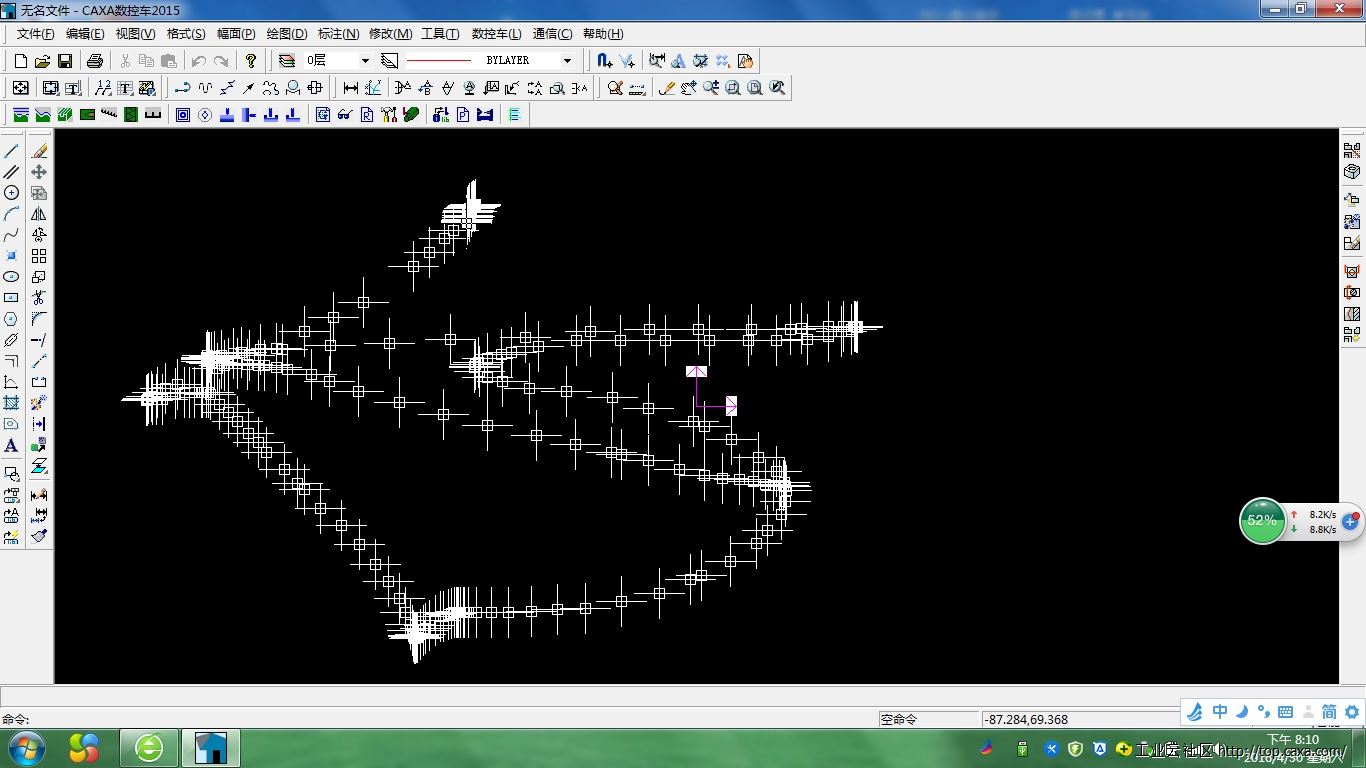Create a new file with the blank page icon
Viewport: 1366px width, 768px height.
tap(20, 61)
